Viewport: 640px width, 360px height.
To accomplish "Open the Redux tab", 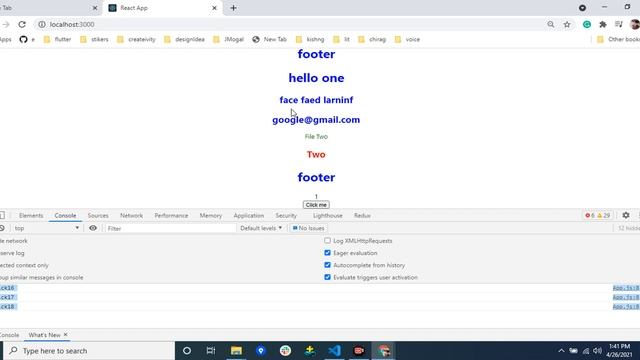I will tap(362, 216).
